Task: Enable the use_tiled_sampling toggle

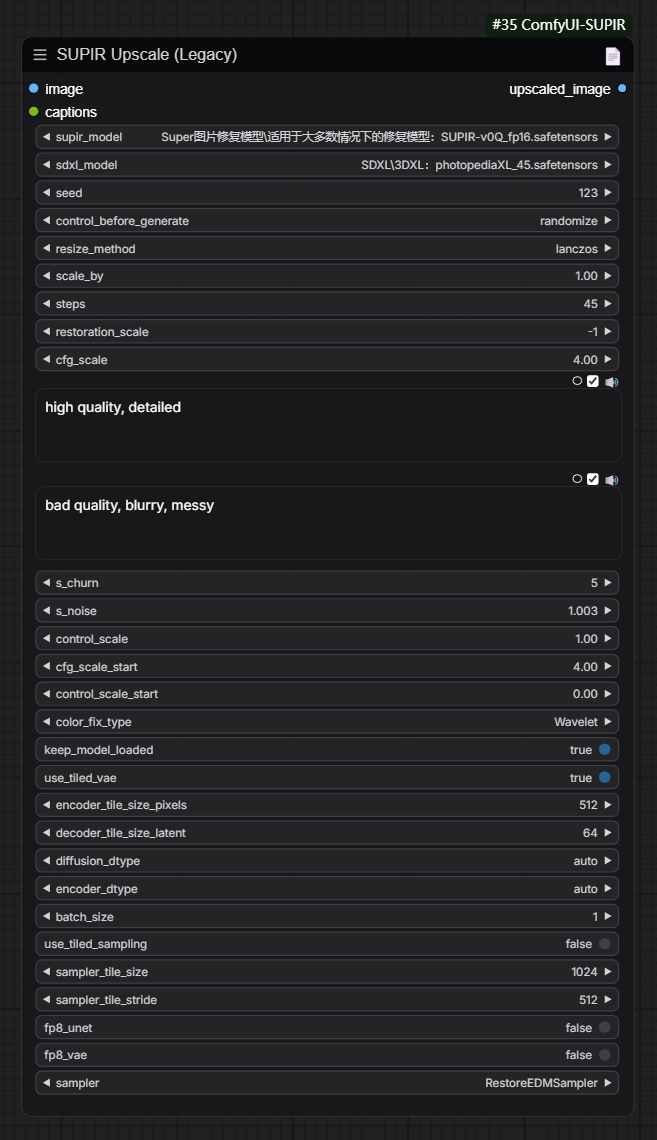Action: click(x=604, y=944)
